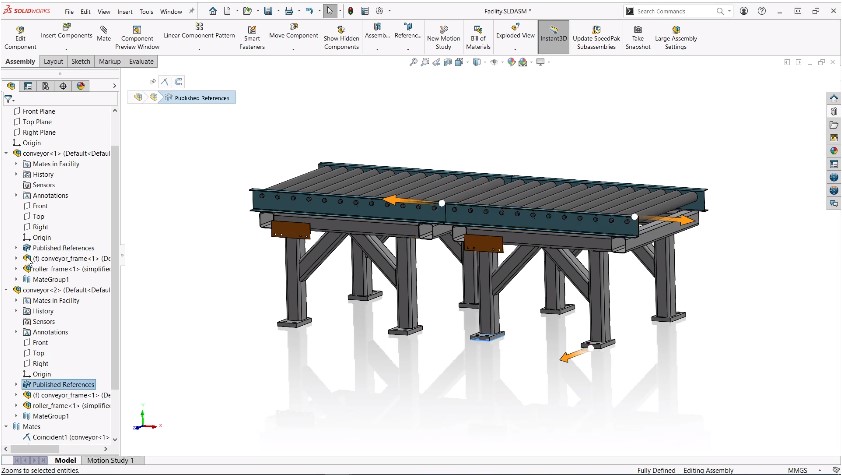This screenshot has height=475, width=842.
Task: Open the Insert menu
Action: (125, 11)
